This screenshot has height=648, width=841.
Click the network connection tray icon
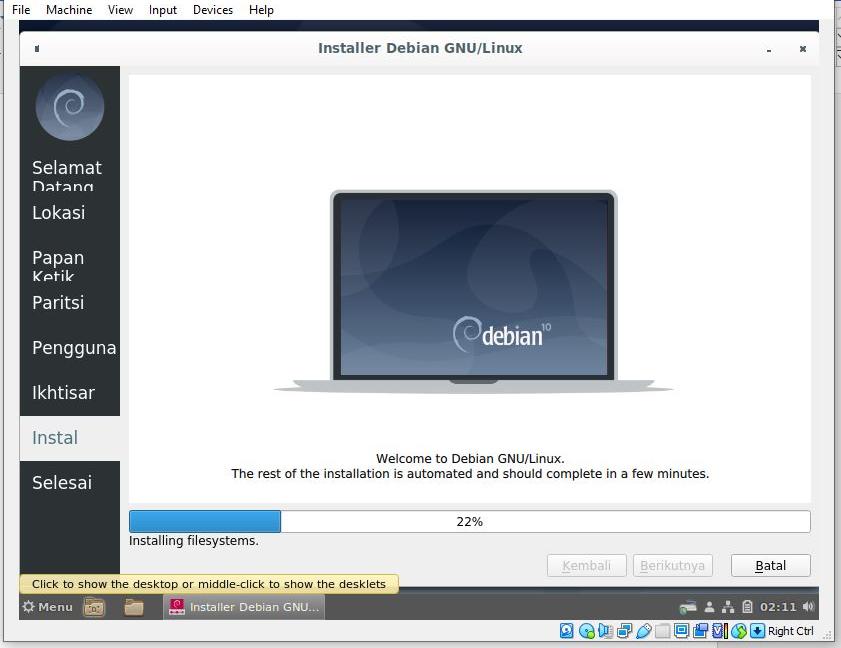(728, 607)
